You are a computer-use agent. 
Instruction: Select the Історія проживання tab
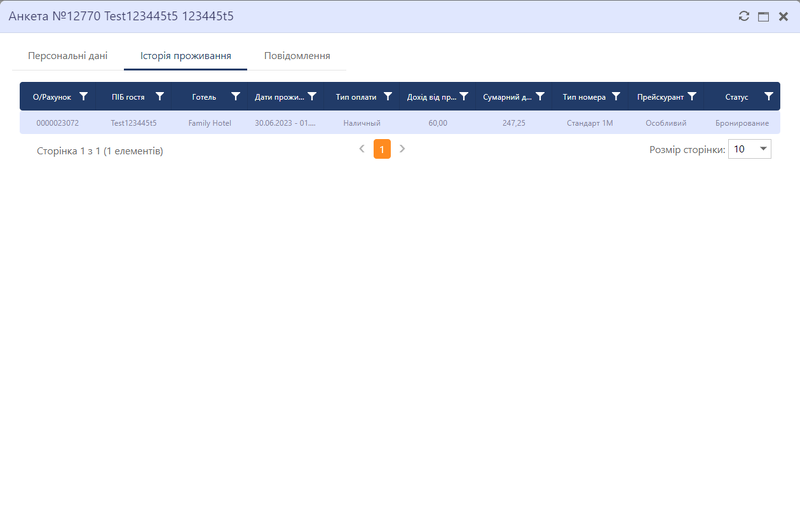[186, 56]
